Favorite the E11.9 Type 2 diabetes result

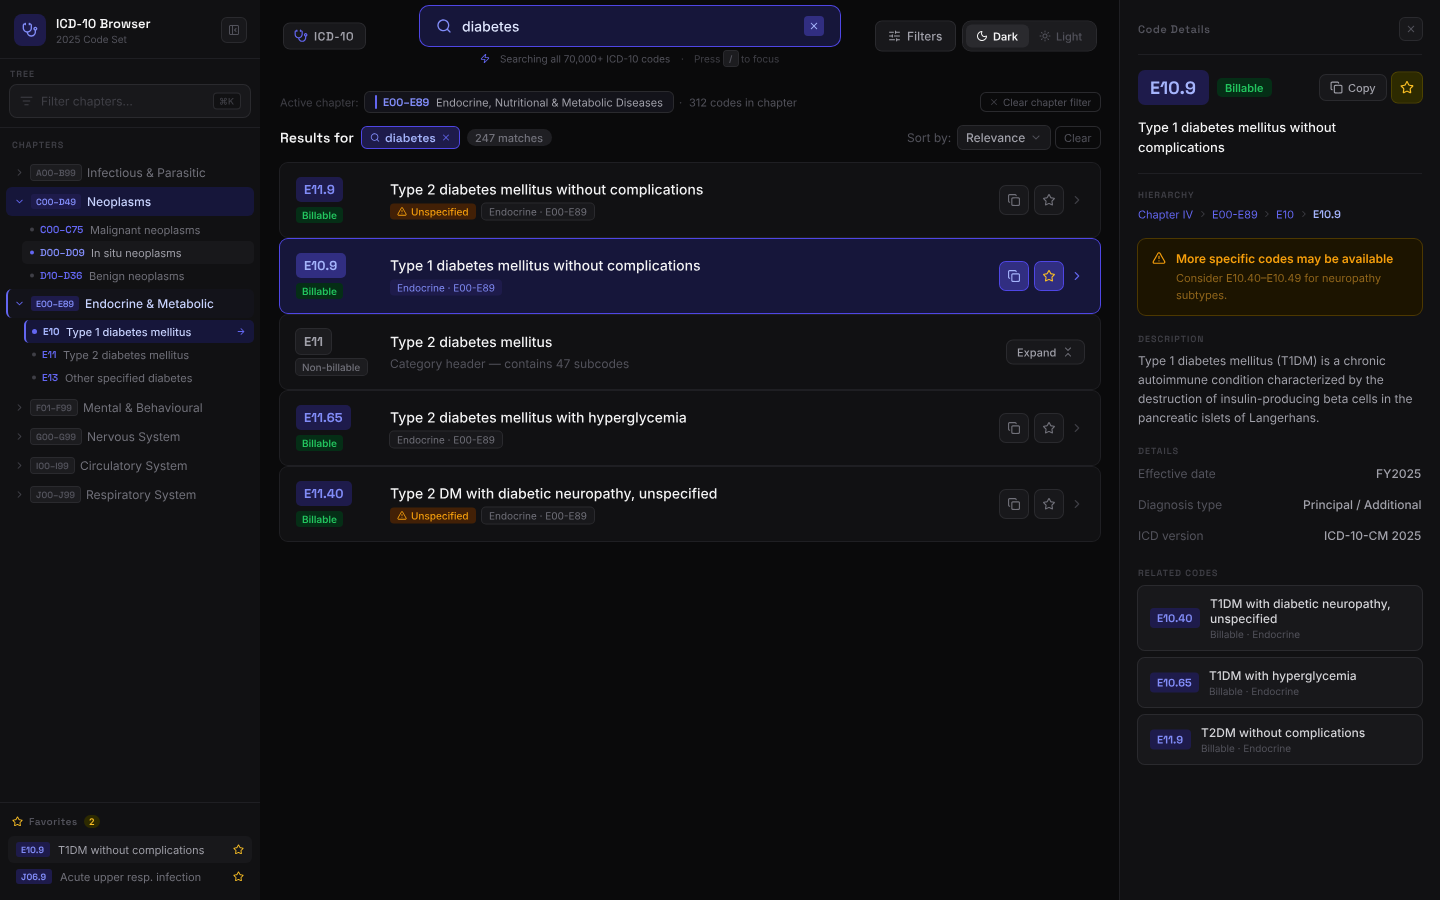click(1048, 199)
